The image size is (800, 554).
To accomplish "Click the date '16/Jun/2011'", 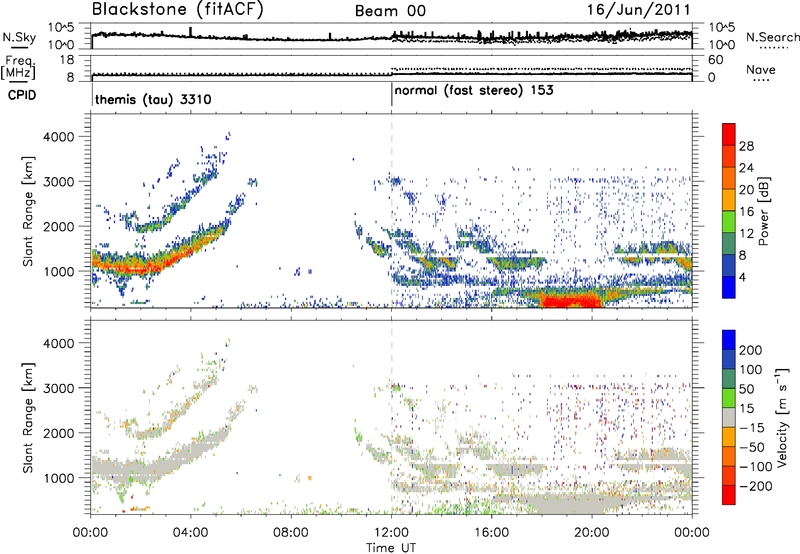I will (x=639, y=10).
